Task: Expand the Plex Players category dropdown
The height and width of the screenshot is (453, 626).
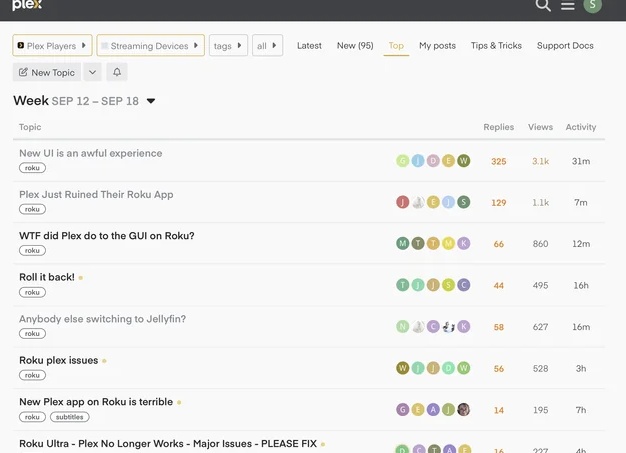Action: [52, 45]
